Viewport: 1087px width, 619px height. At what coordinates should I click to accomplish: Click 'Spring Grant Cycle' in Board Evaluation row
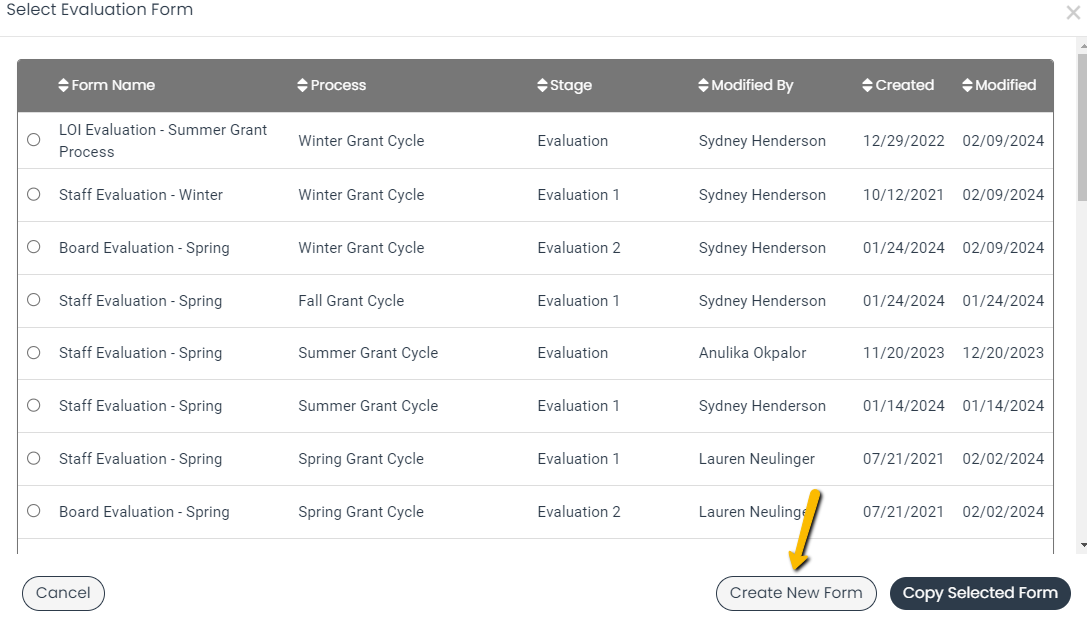click(x=360, y=512)
